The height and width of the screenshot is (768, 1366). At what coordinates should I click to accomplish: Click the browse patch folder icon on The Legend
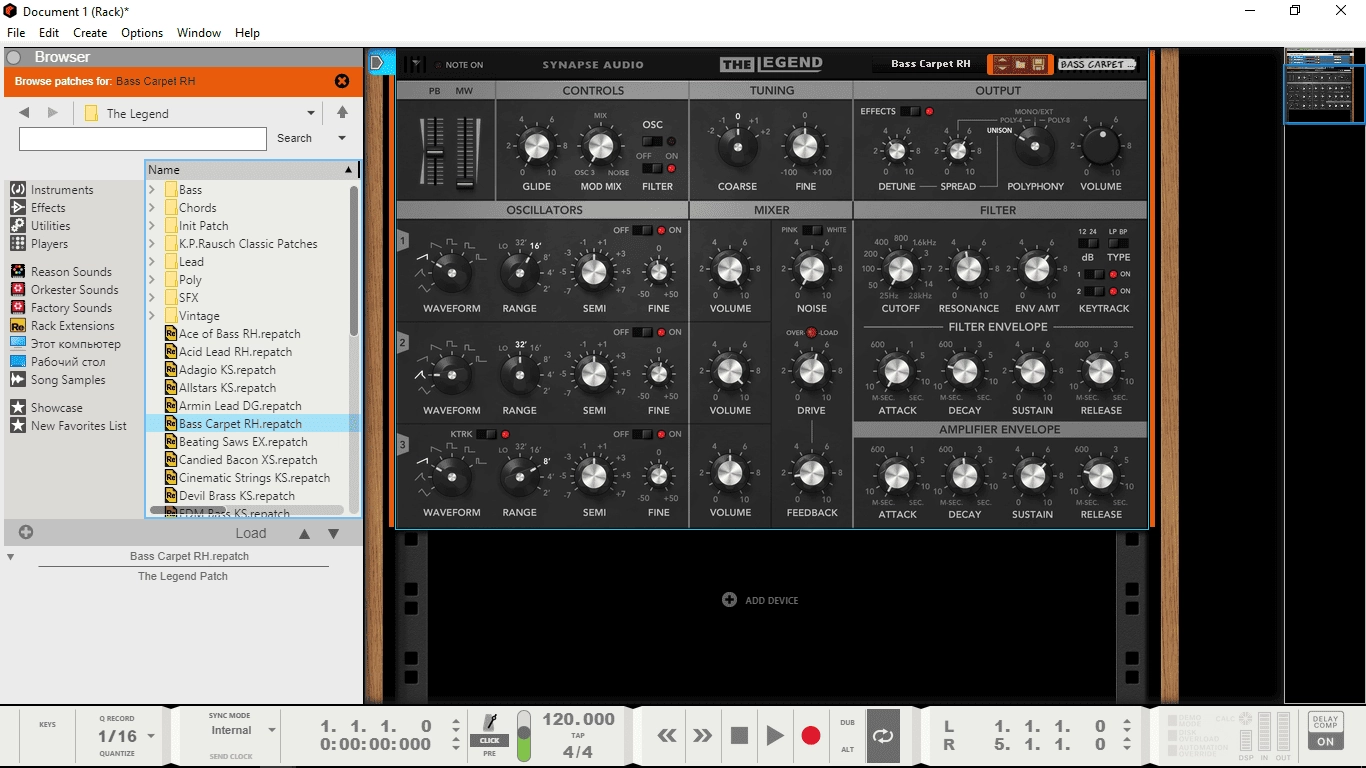1021,64
